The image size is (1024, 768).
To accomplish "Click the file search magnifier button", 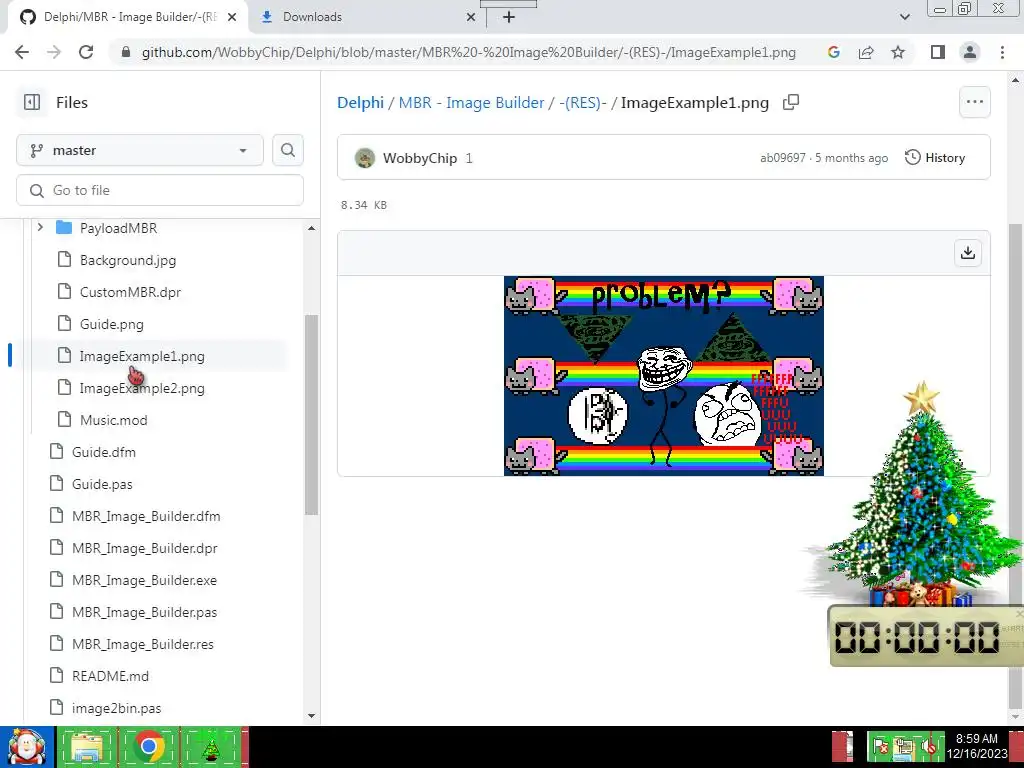I will 287,150.
